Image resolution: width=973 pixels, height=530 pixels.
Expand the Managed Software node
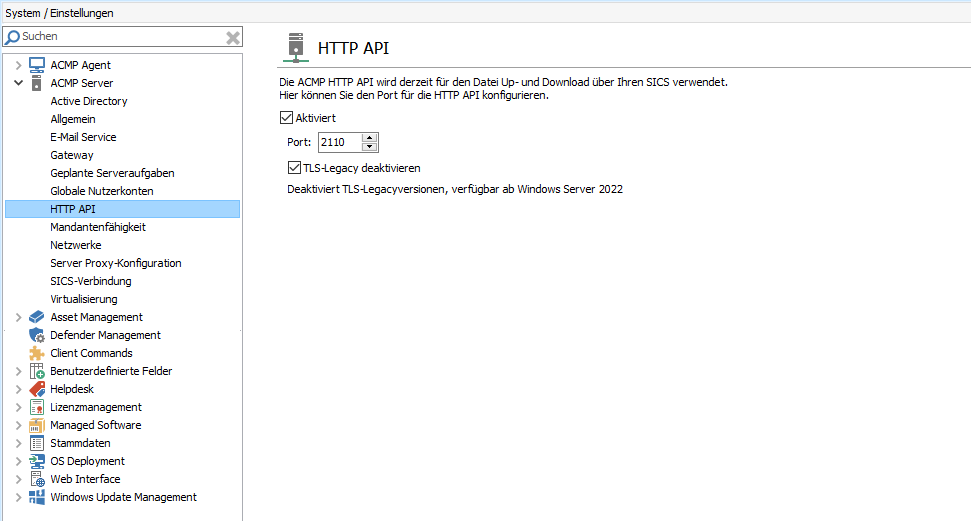[x=18, y=425]
